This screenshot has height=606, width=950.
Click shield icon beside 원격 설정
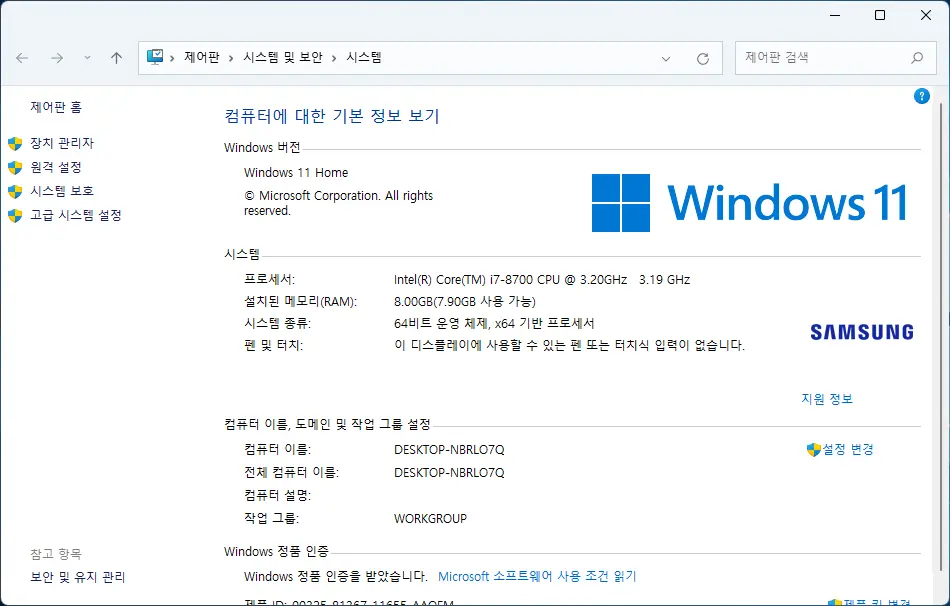(15, 168)
